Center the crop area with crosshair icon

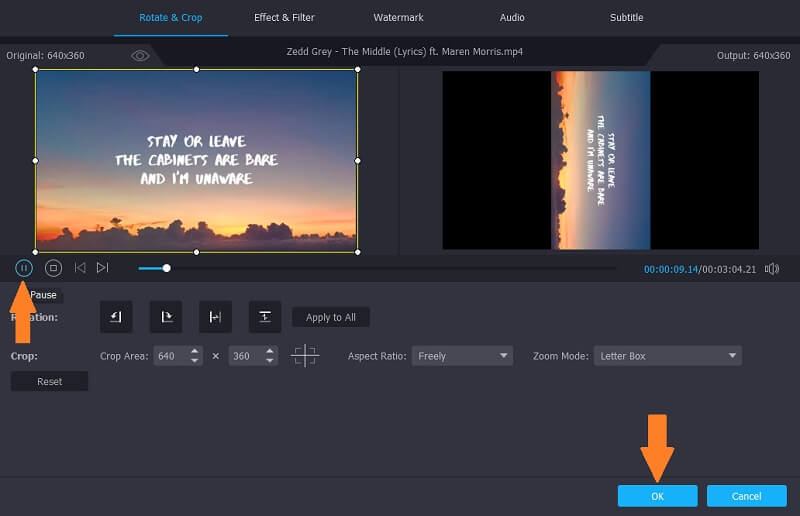[305, 356]
